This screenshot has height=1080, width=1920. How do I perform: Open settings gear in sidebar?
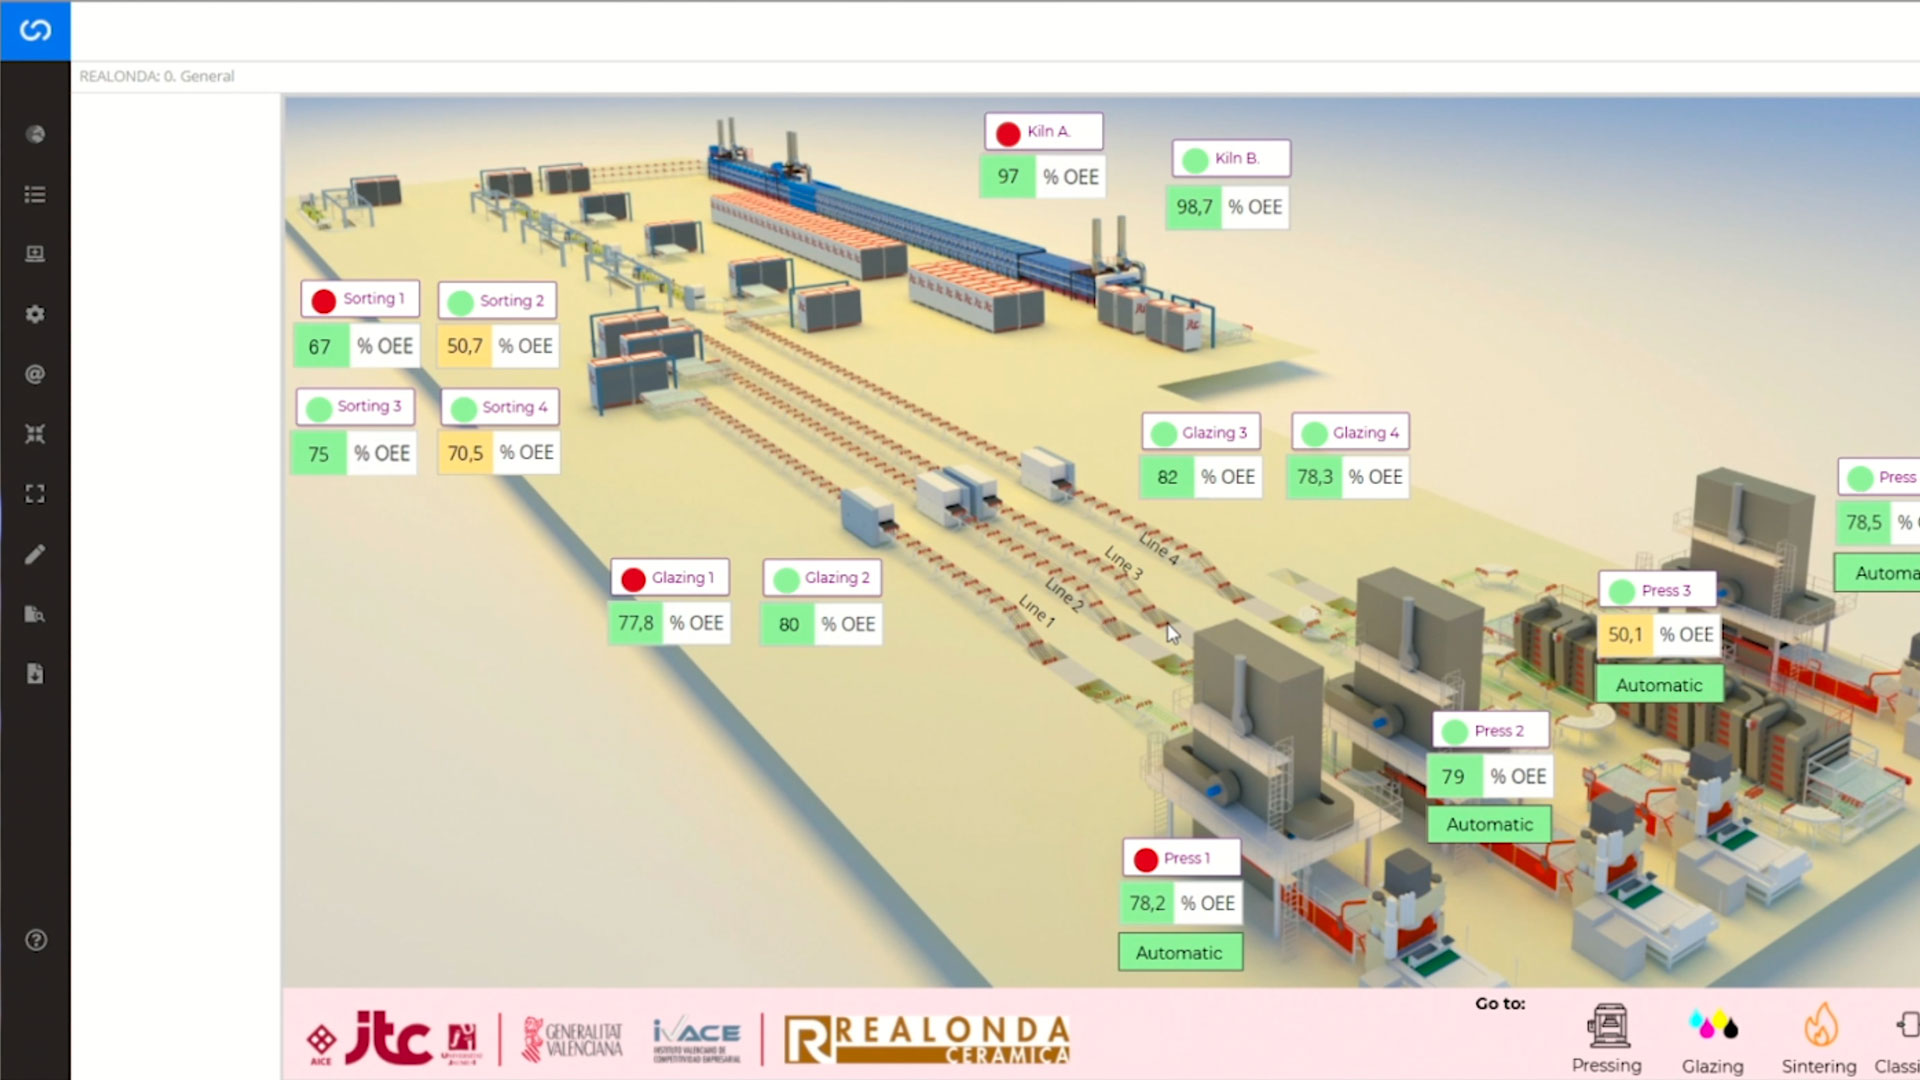pos(35,314)
